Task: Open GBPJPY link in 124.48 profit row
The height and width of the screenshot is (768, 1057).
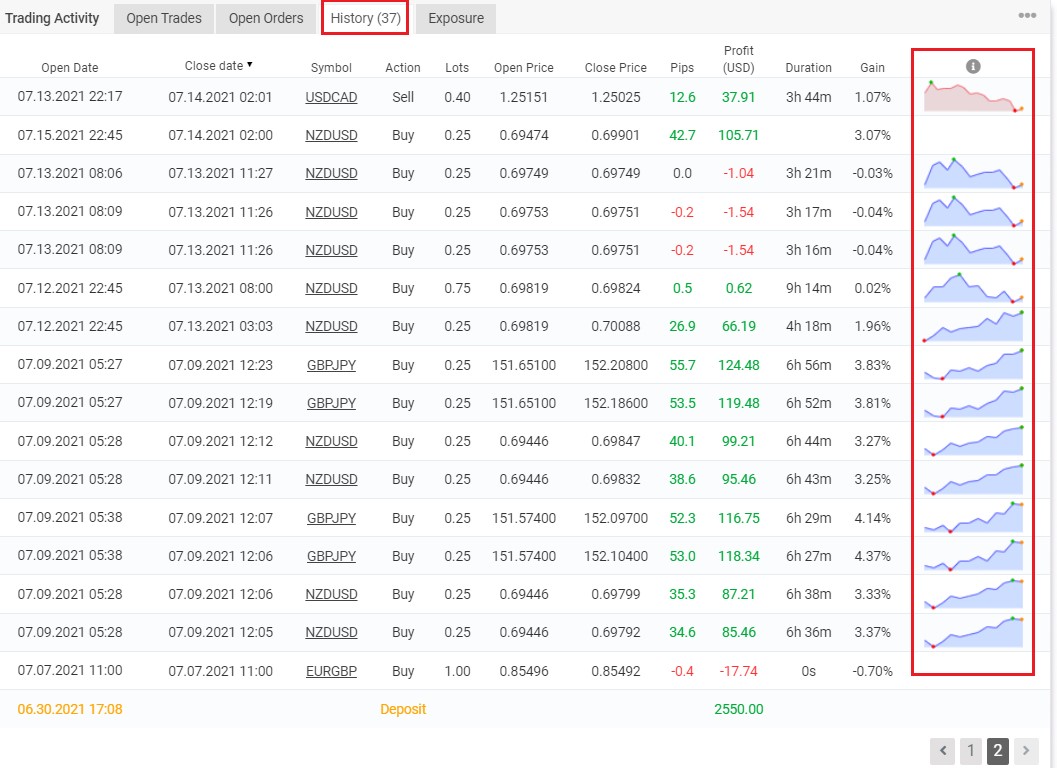Action: click(331, 365)
